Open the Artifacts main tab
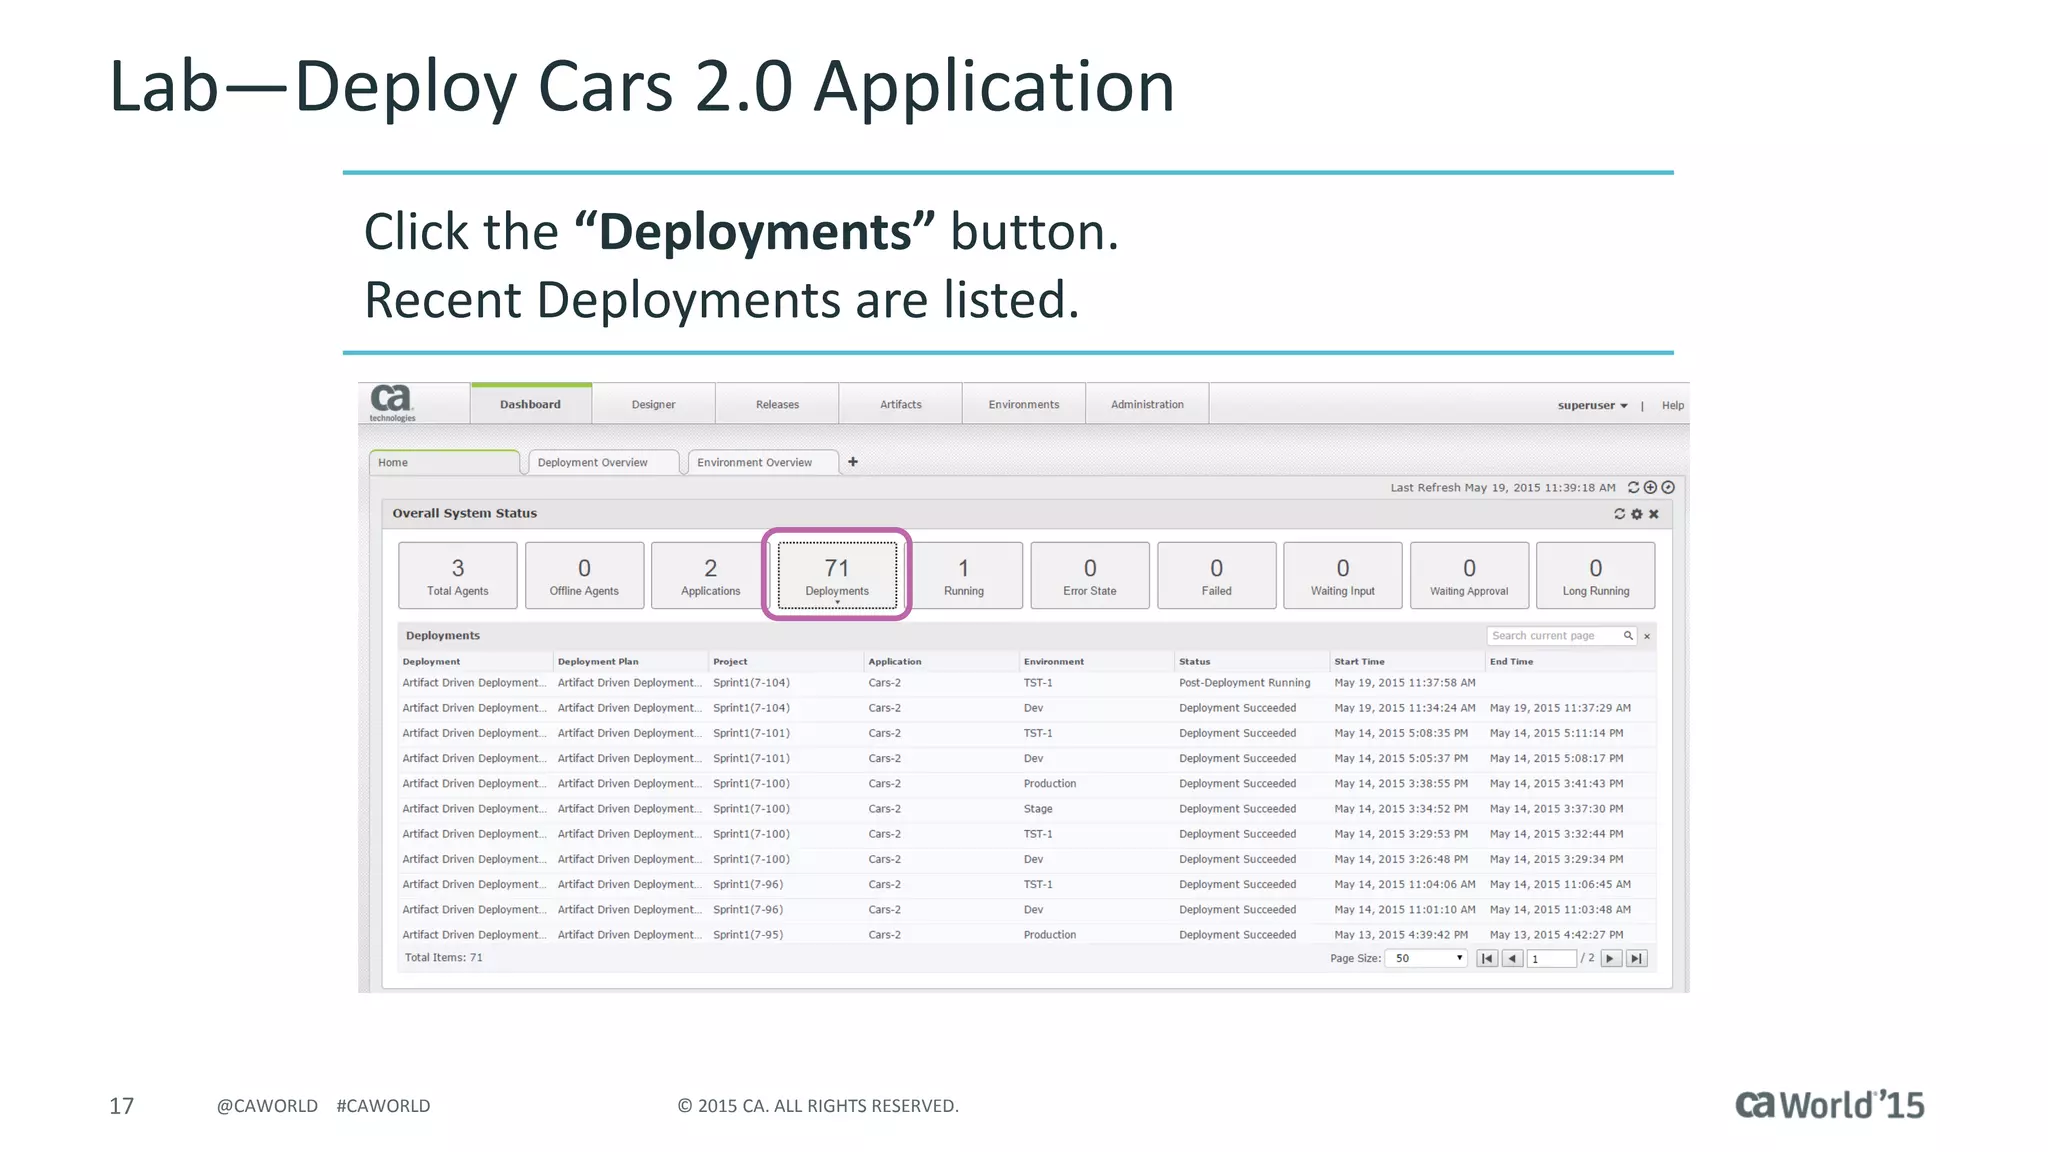Screen dimensions: 2048x1152 (x=901, y=404)
